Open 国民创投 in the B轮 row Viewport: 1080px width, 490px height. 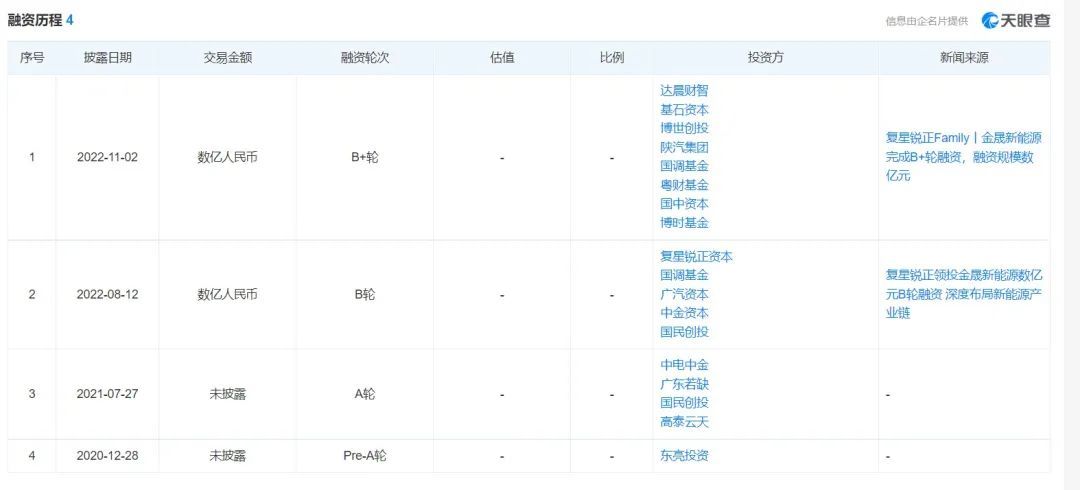(x=684, y=331)
